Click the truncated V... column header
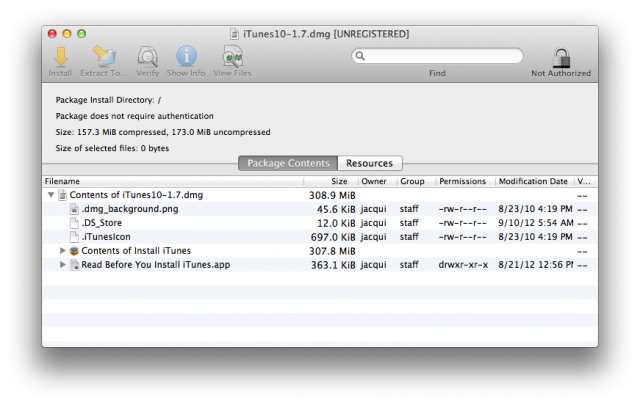Viewport: 640px width, 405px height. click(586, 181)
